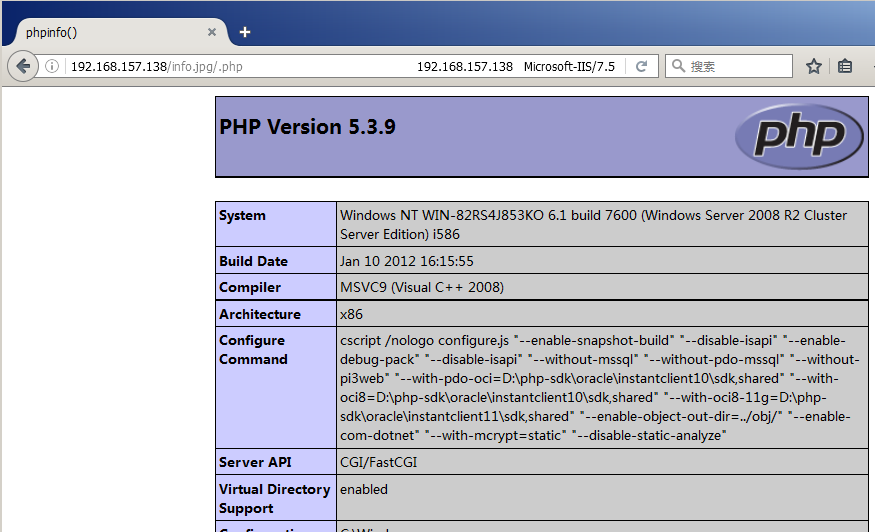Close the phpinfo() tab
Image resolution: width=875 pixels, height=532 pixels.
point(212,32)
